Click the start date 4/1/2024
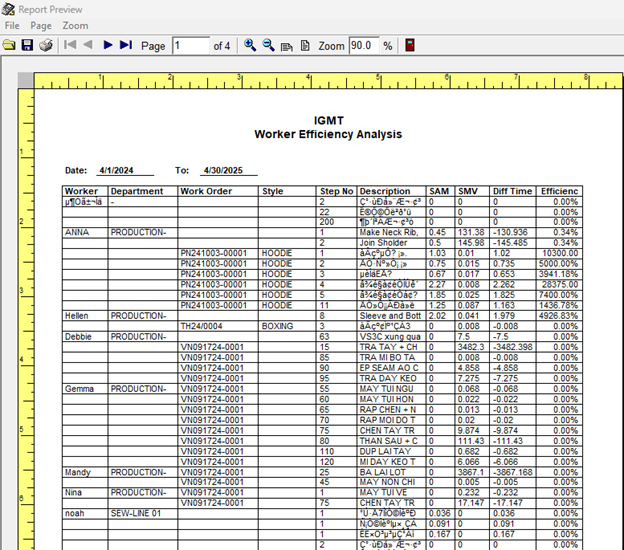The width and height of the screenshot is (624, 550). [116, 170]
